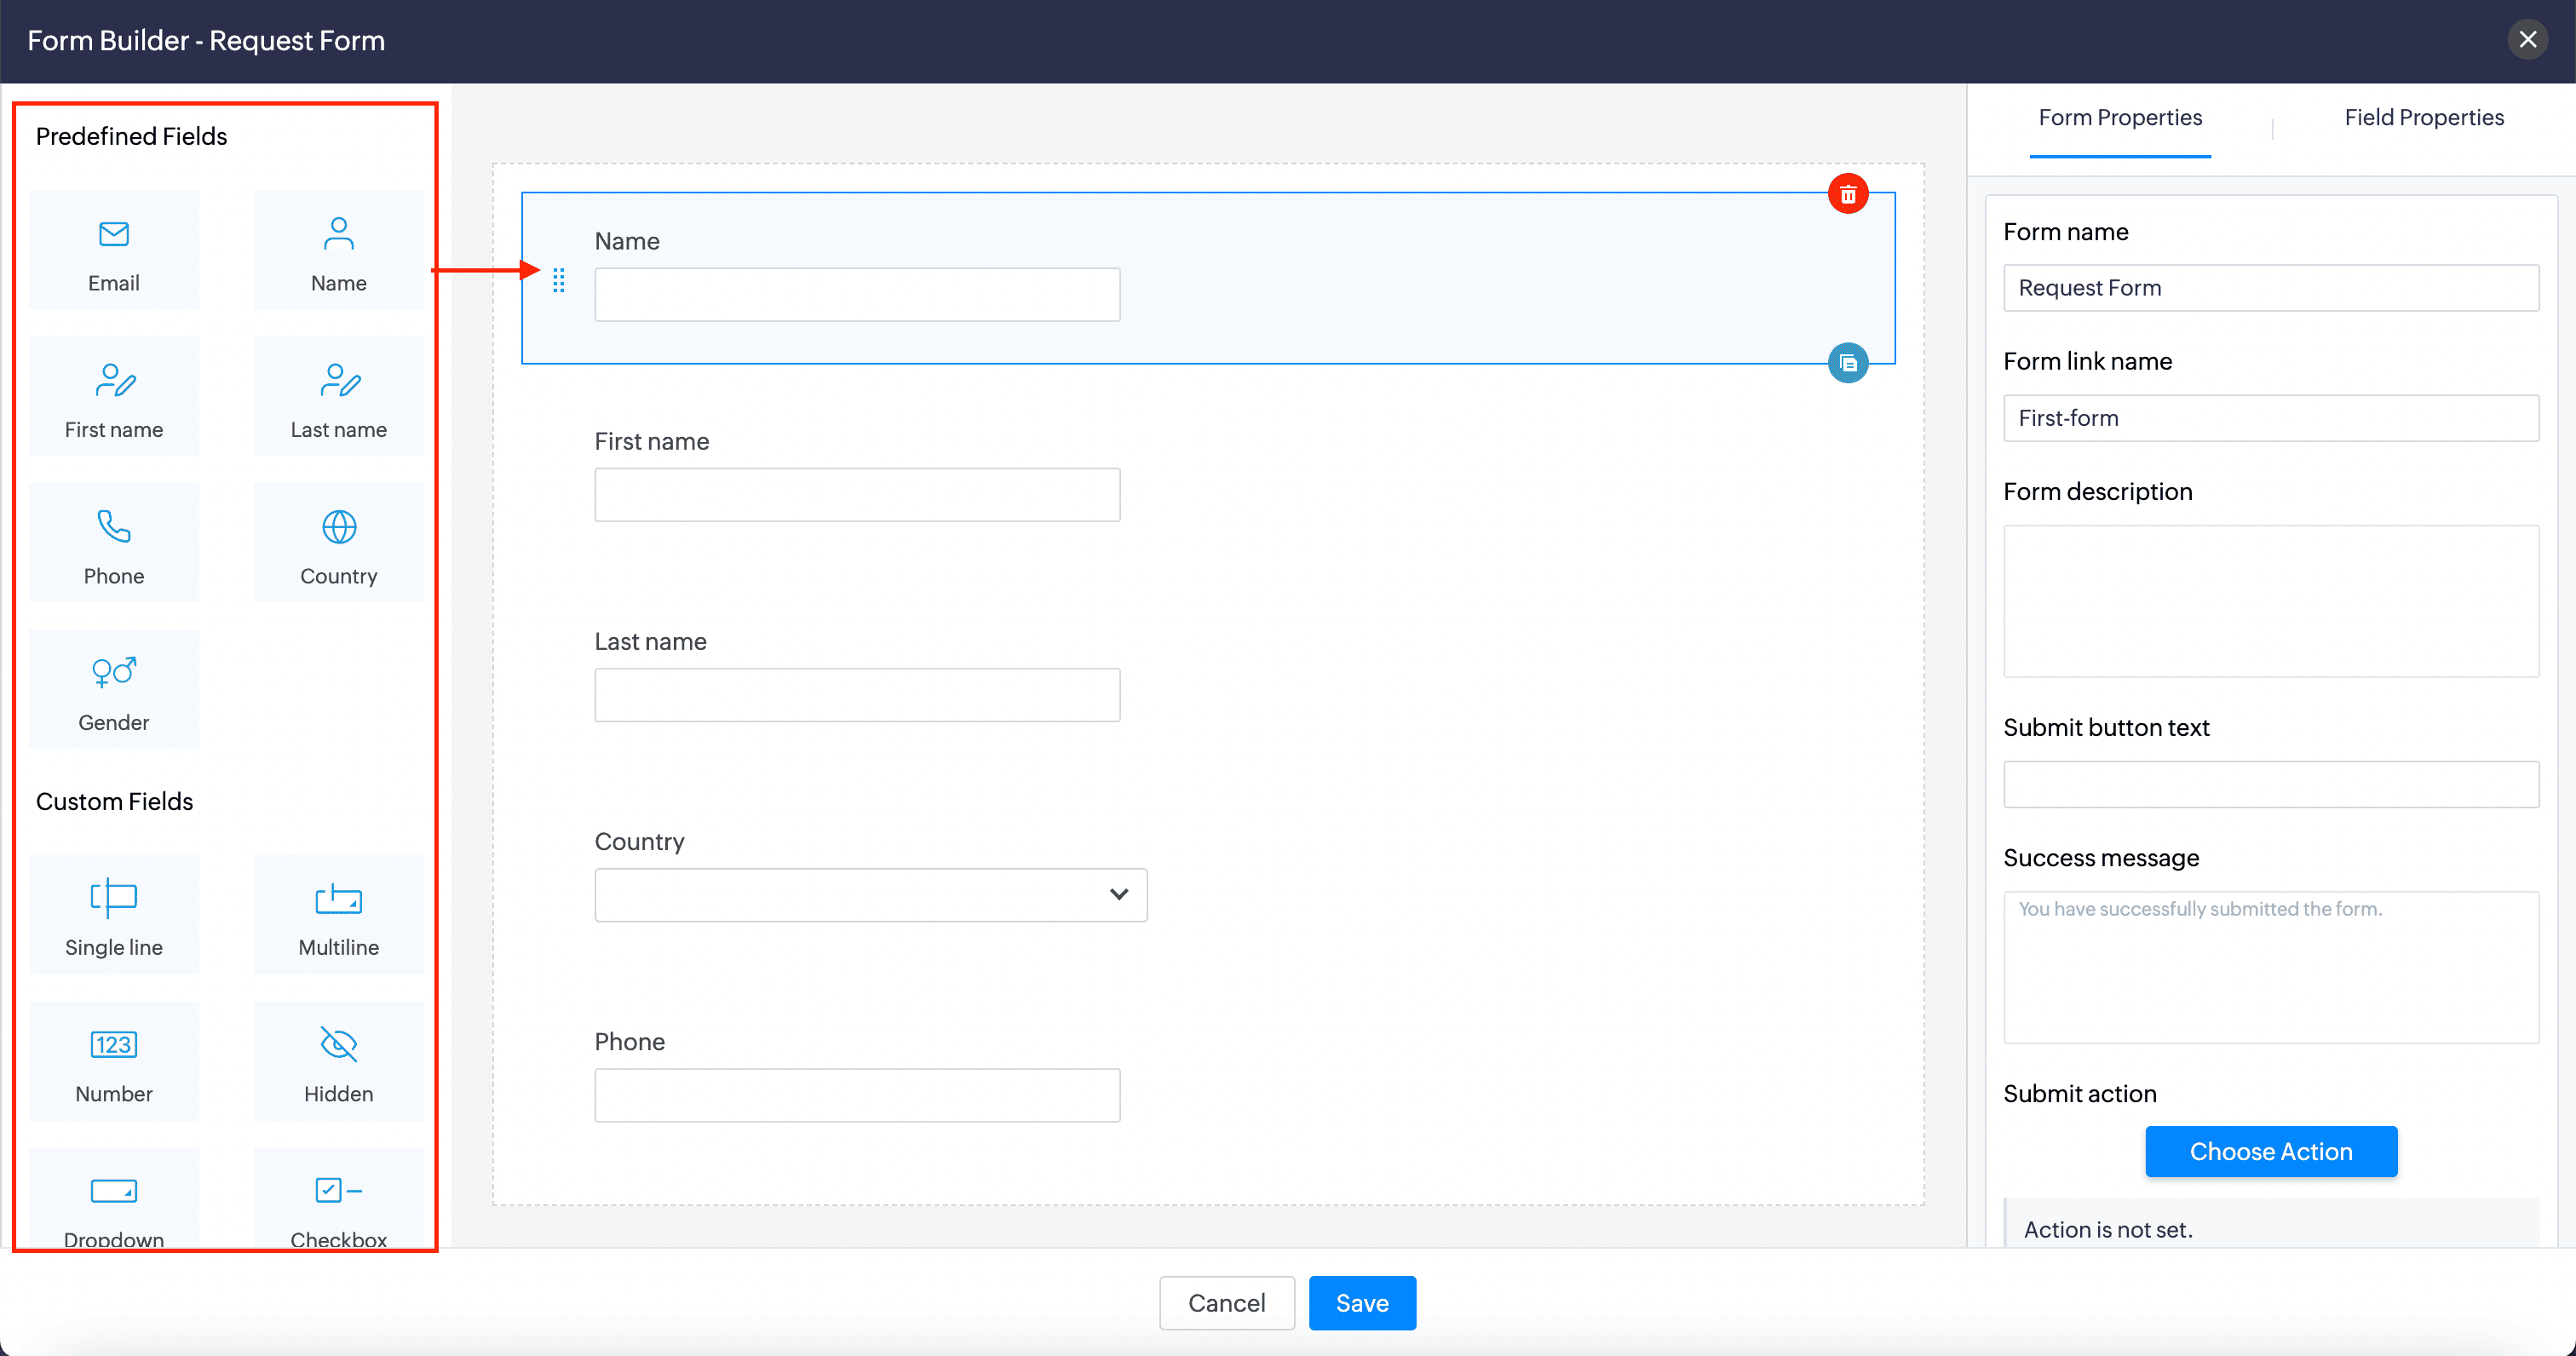
Task: Delete the Name field with trash icon
Action: click(x=1847, y=194)
